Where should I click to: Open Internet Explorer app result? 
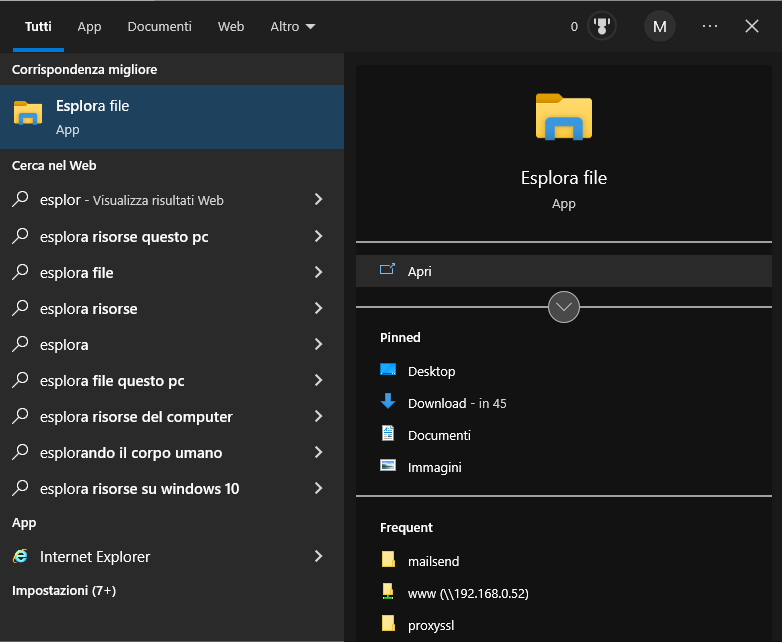172,556
